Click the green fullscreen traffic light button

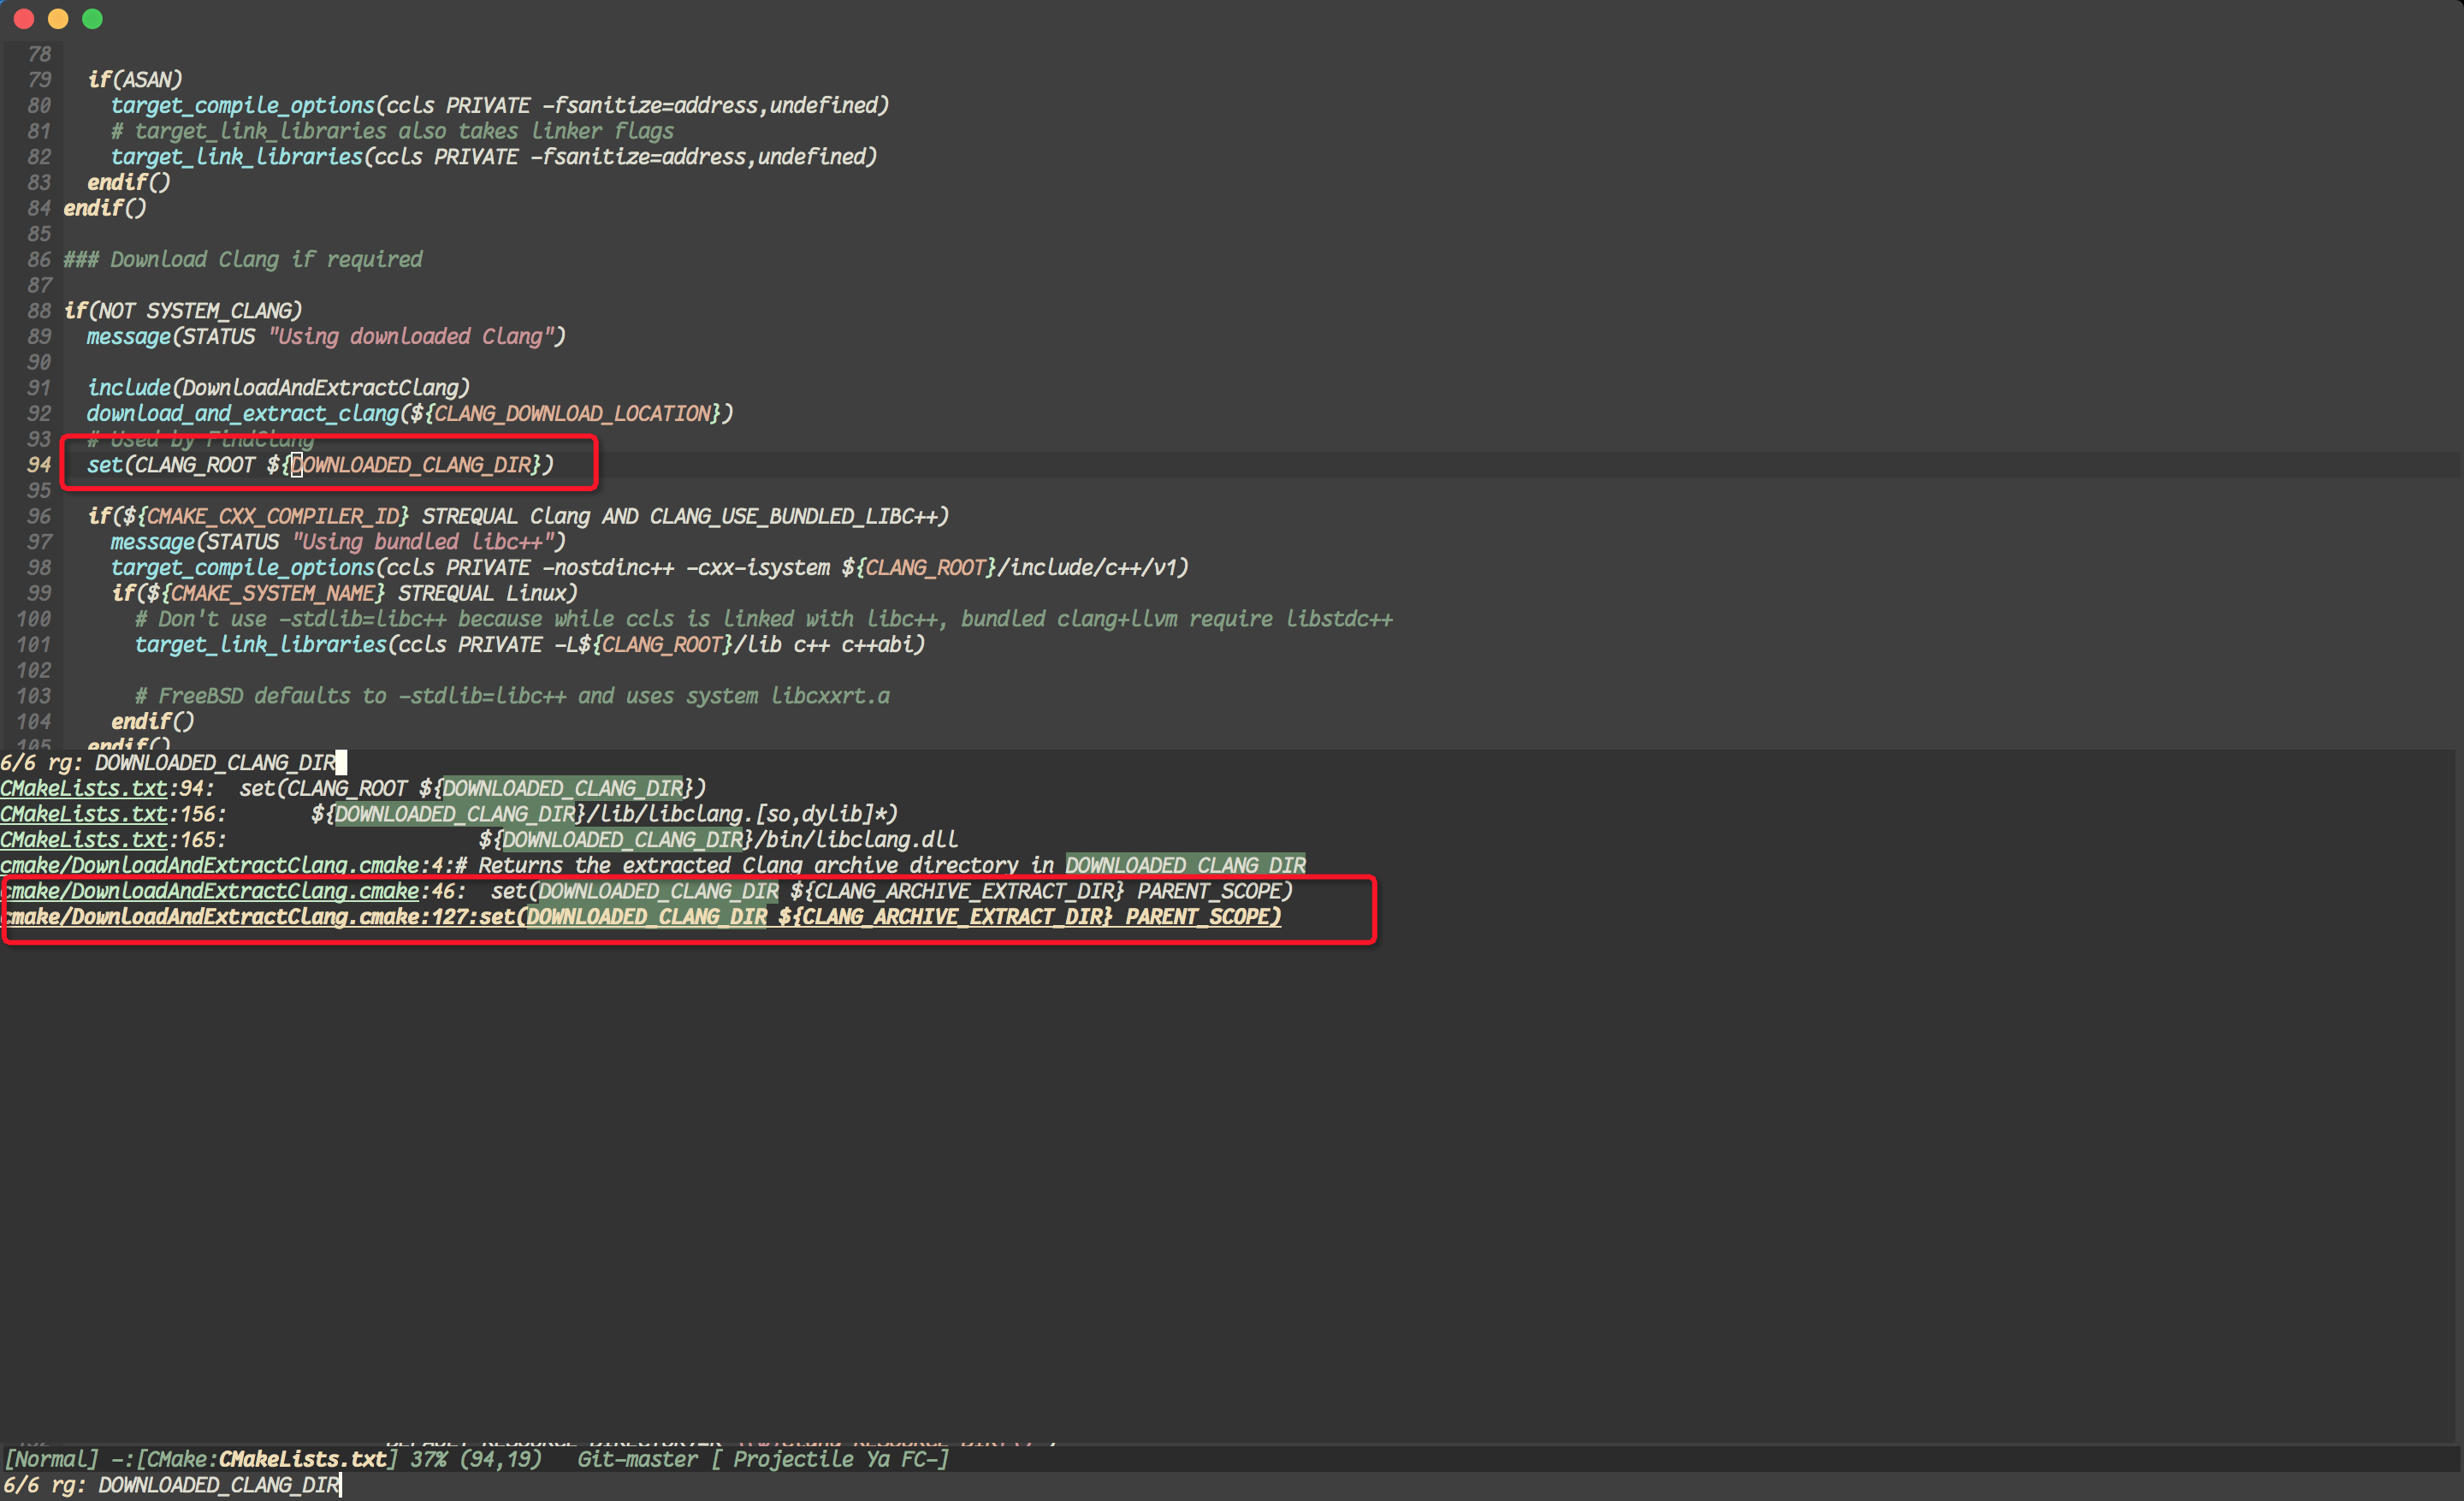pyautogui.click(x=92, y=18)
